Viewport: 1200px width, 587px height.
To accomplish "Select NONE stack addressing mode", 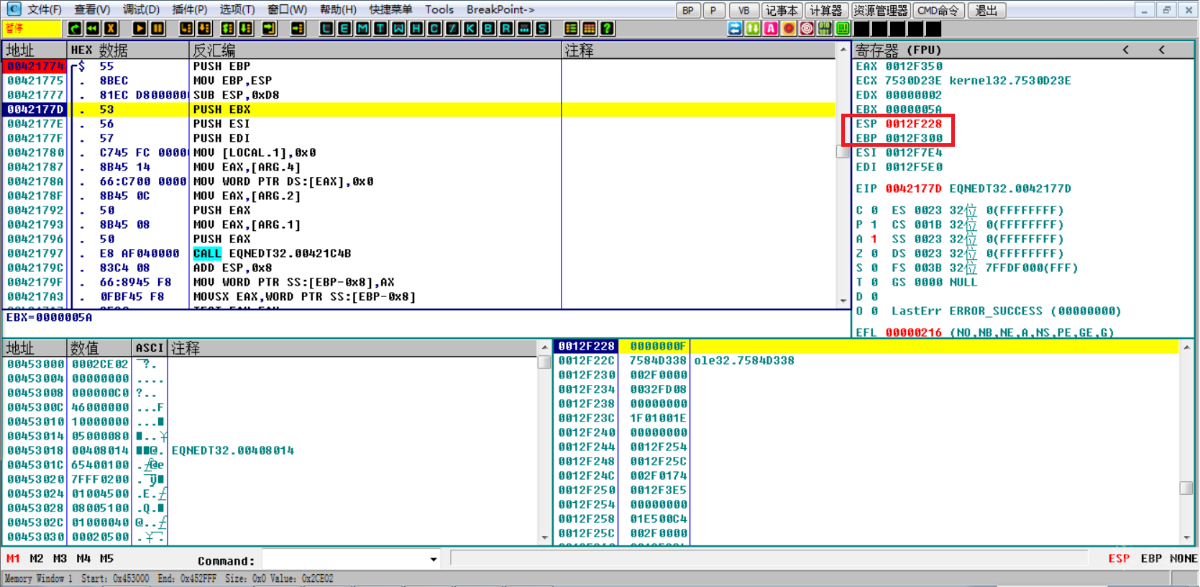I will pyautogui.click(x=1183, y=559).
